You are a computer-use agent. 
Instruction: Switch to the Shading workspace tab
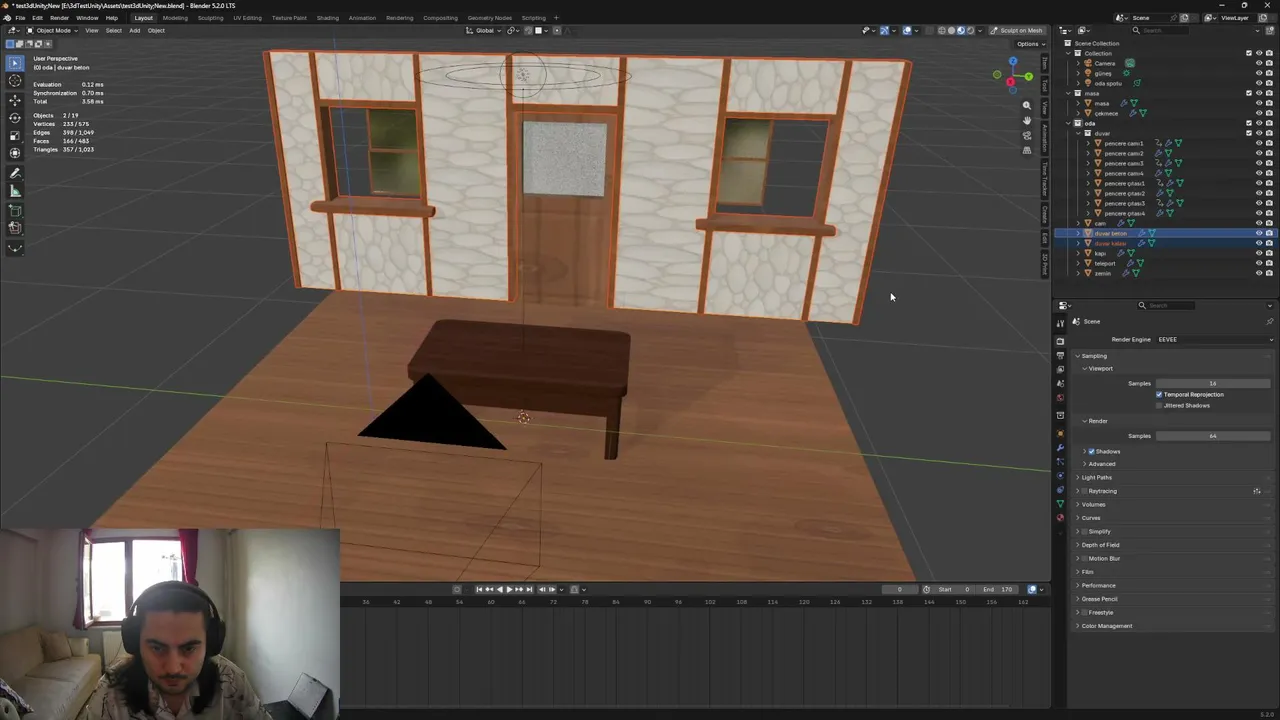click(x=327, y=18)
